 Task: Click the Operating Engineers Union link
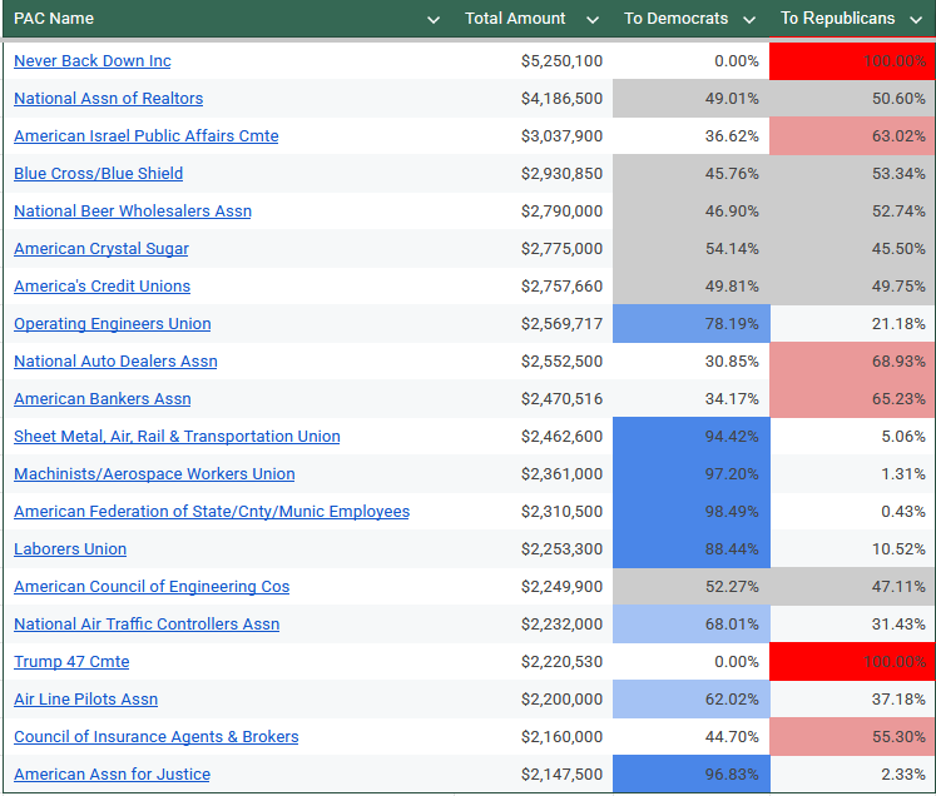click(112, 324)
